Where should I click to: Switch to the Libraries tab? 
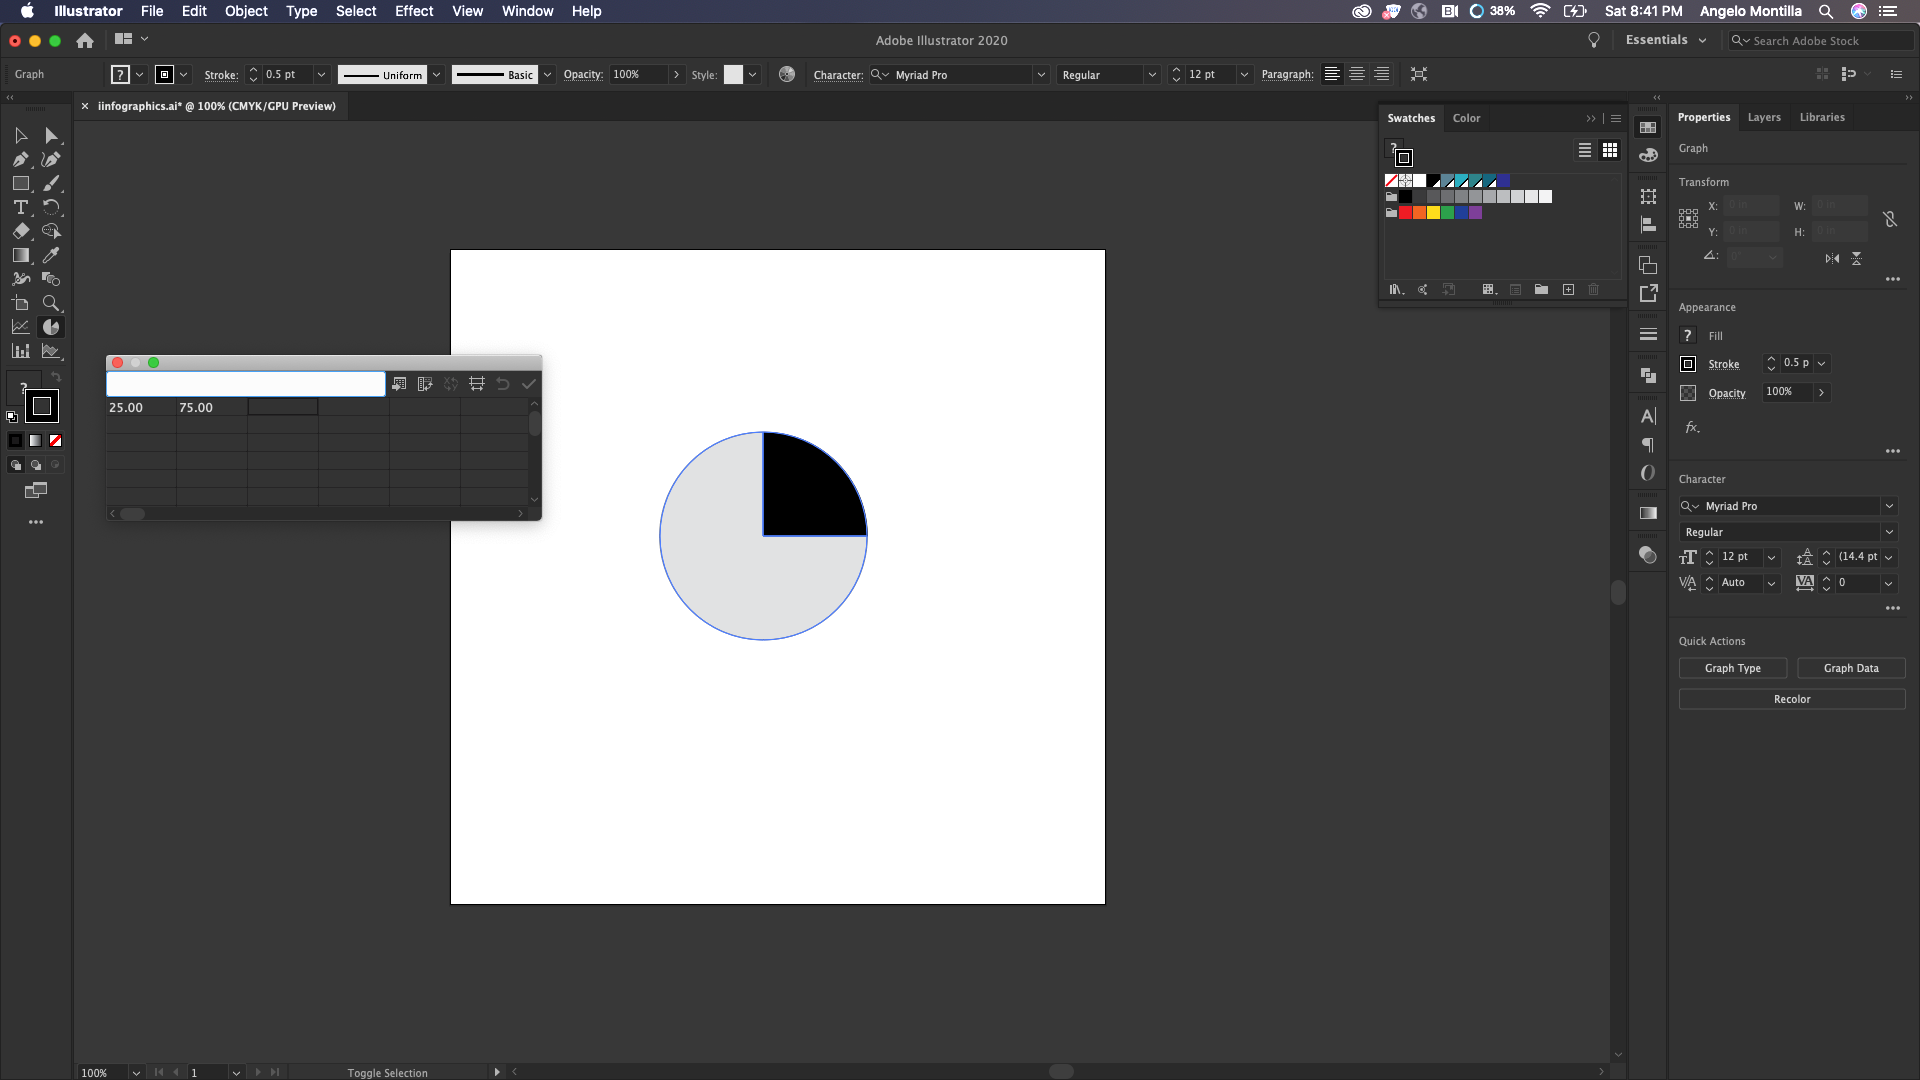[1822, 117]
